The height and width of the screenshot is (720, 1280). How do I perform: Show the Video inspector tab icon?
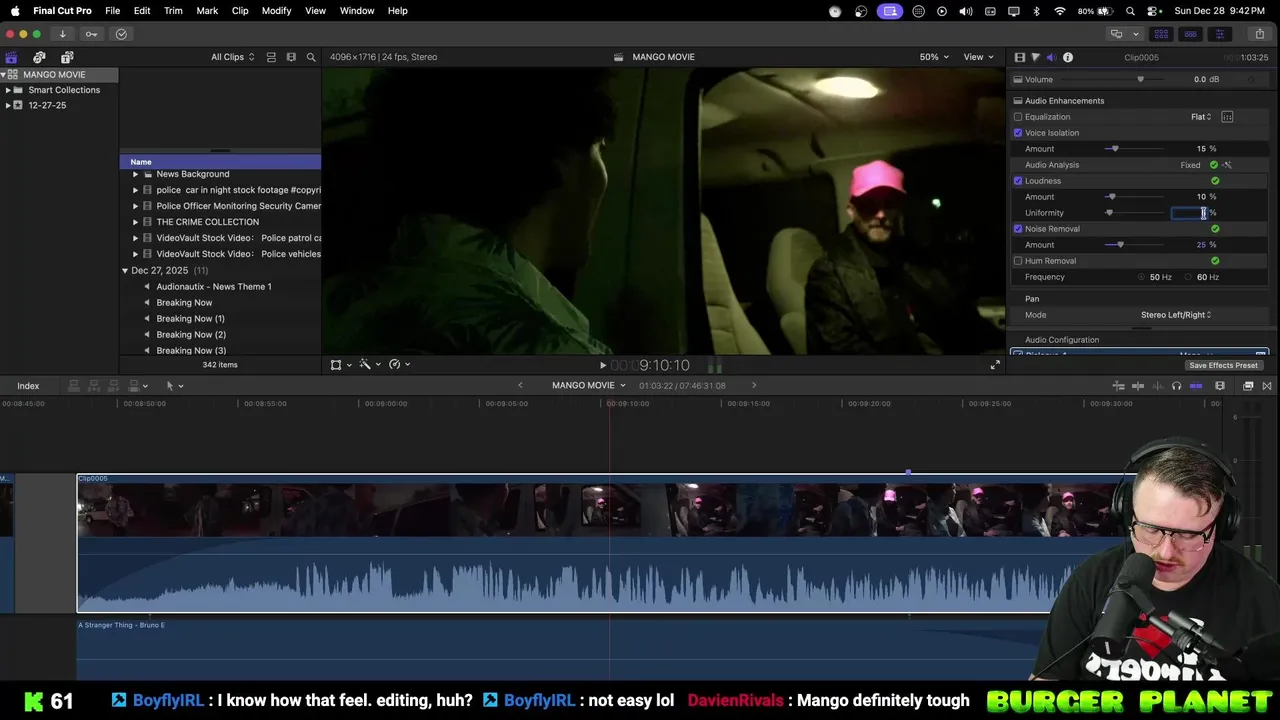pyautogui.click(x=1019, y=57)
